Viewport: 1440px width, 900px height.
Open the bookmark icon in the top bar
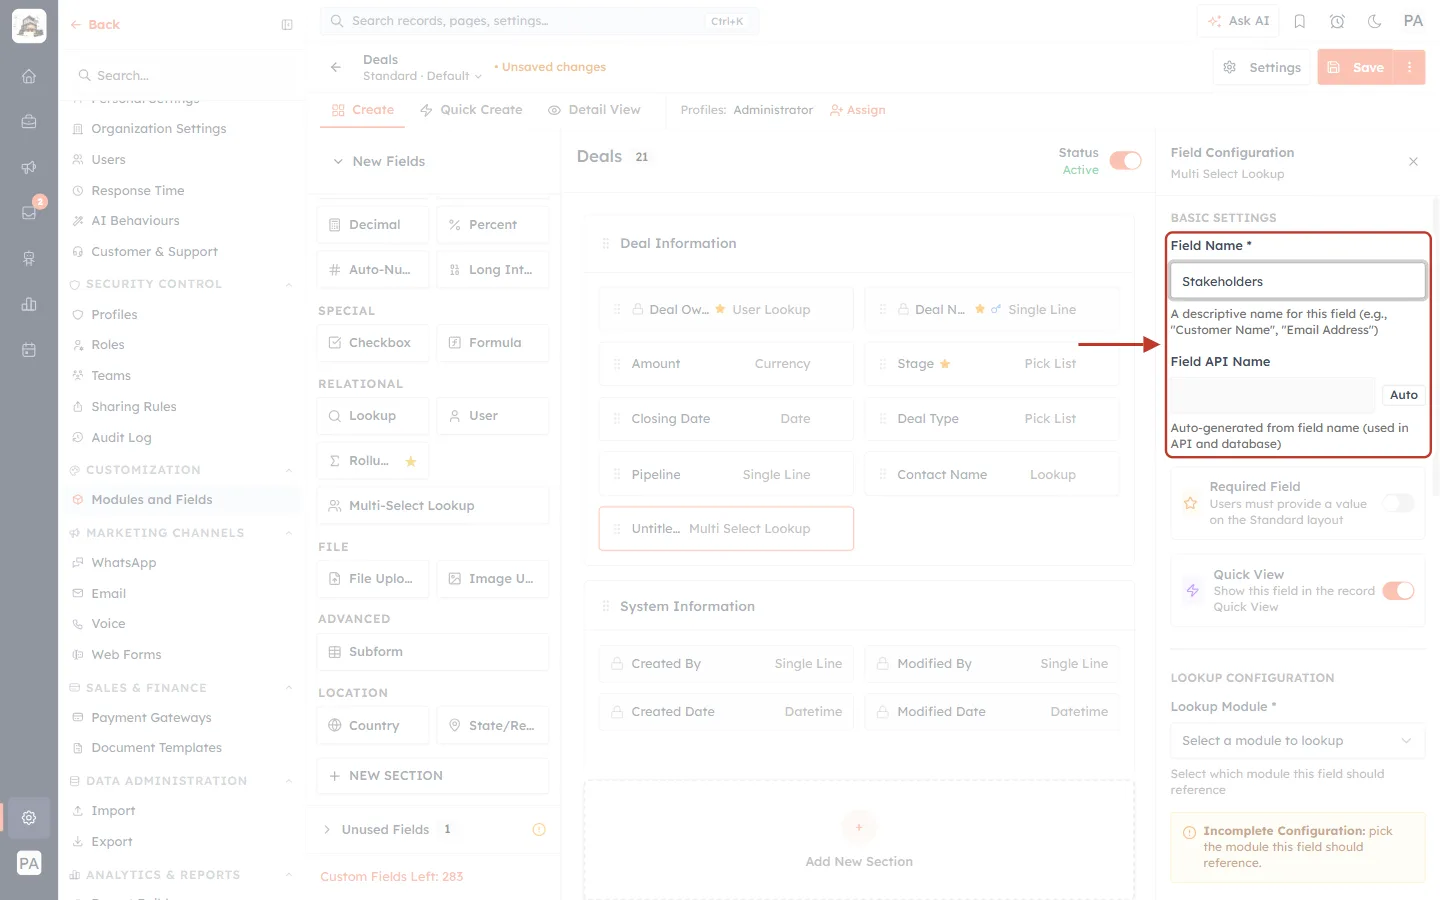click(1300, 21)
